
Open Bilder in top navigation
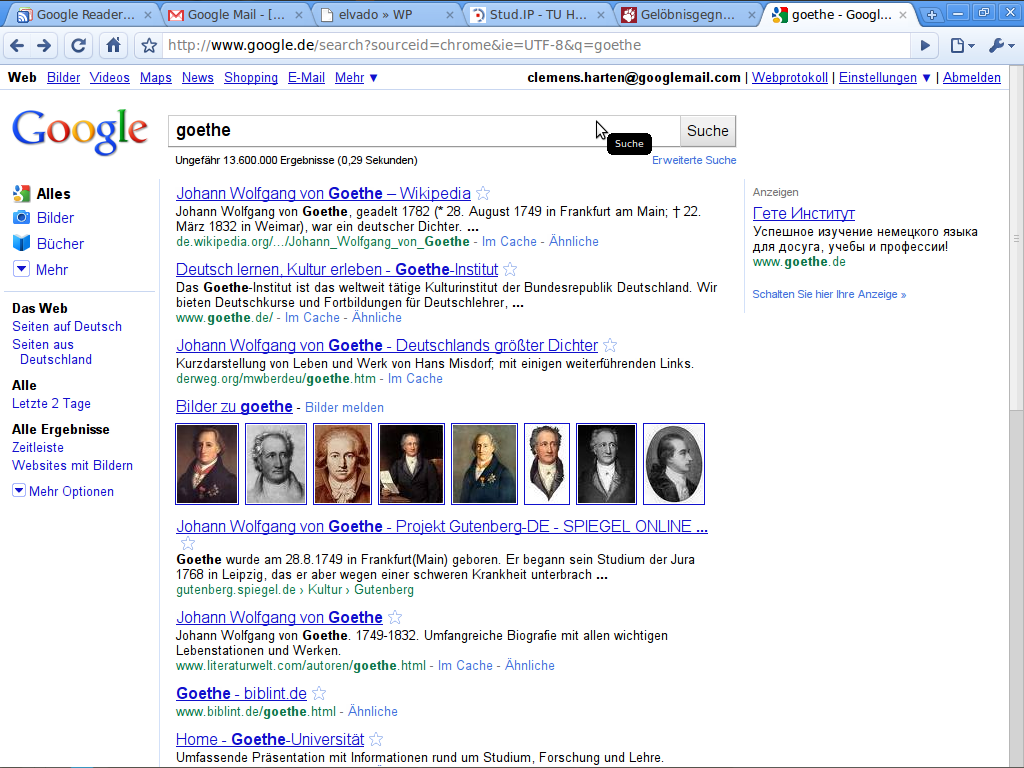pos(63,77)
